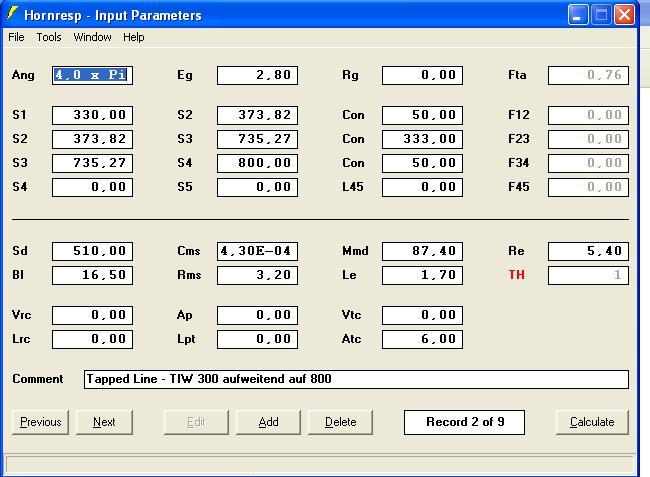Open the File menu
This screenshot has width=650, height=477.
tap(16, 37)
